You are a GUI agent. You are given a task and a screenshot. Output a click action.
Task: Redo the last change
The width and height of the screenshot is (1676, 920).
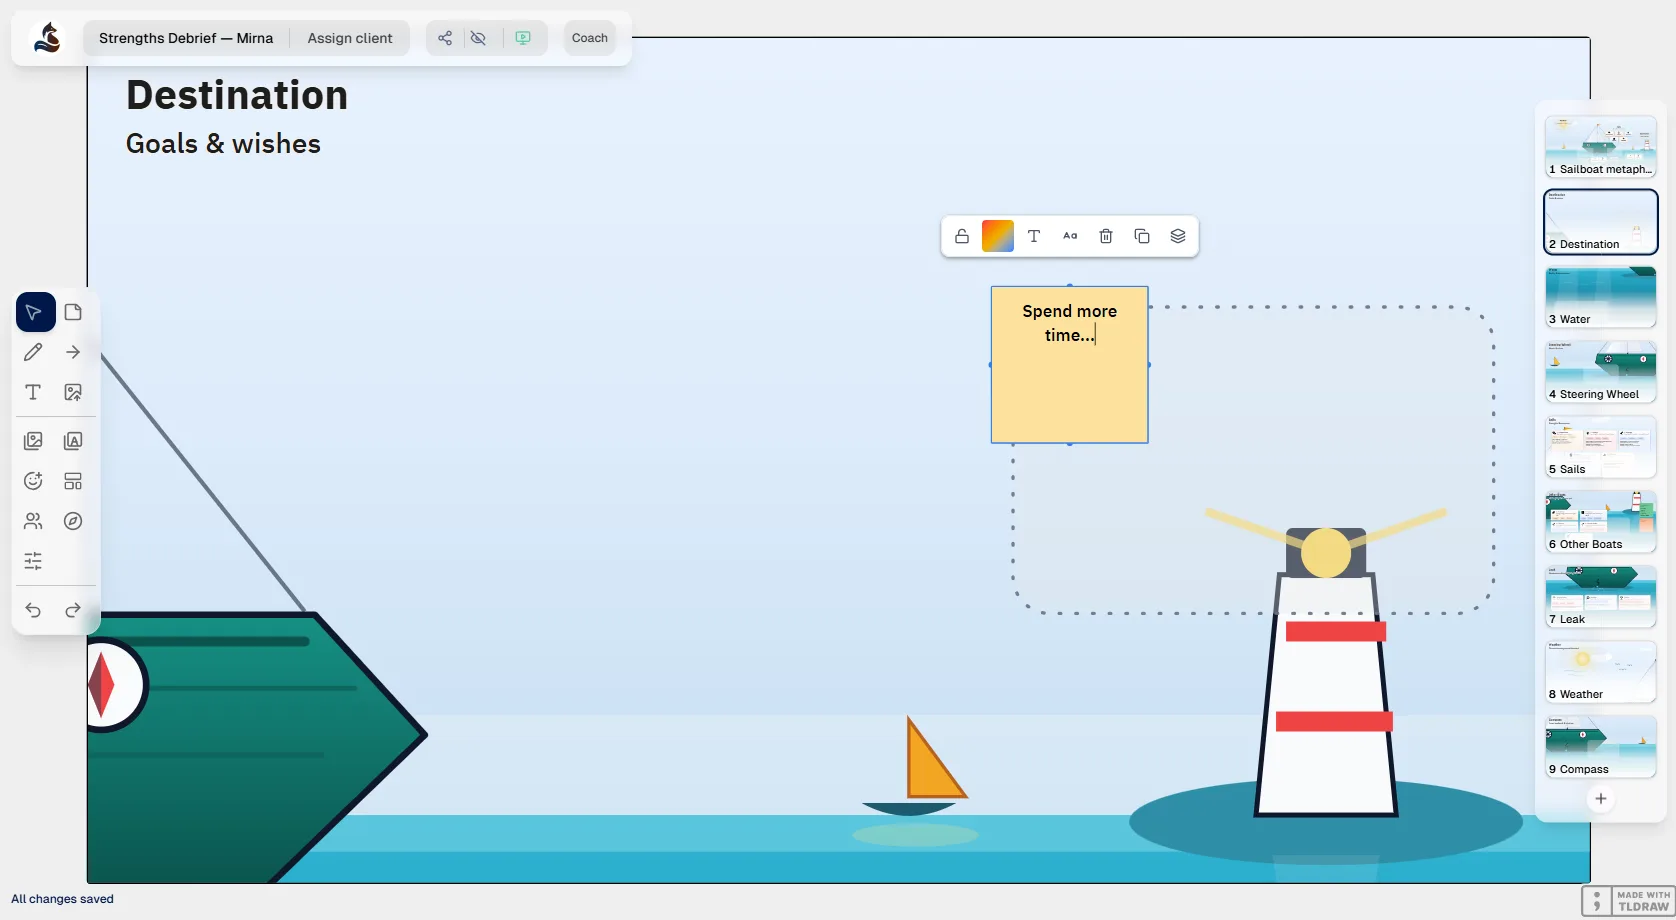point(73,610)
